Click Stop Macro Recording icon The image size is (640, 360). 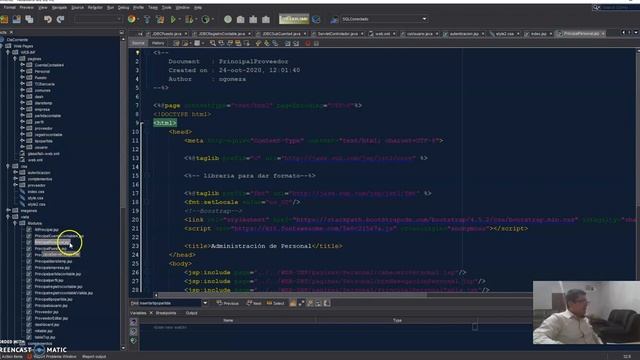[316, 43]
